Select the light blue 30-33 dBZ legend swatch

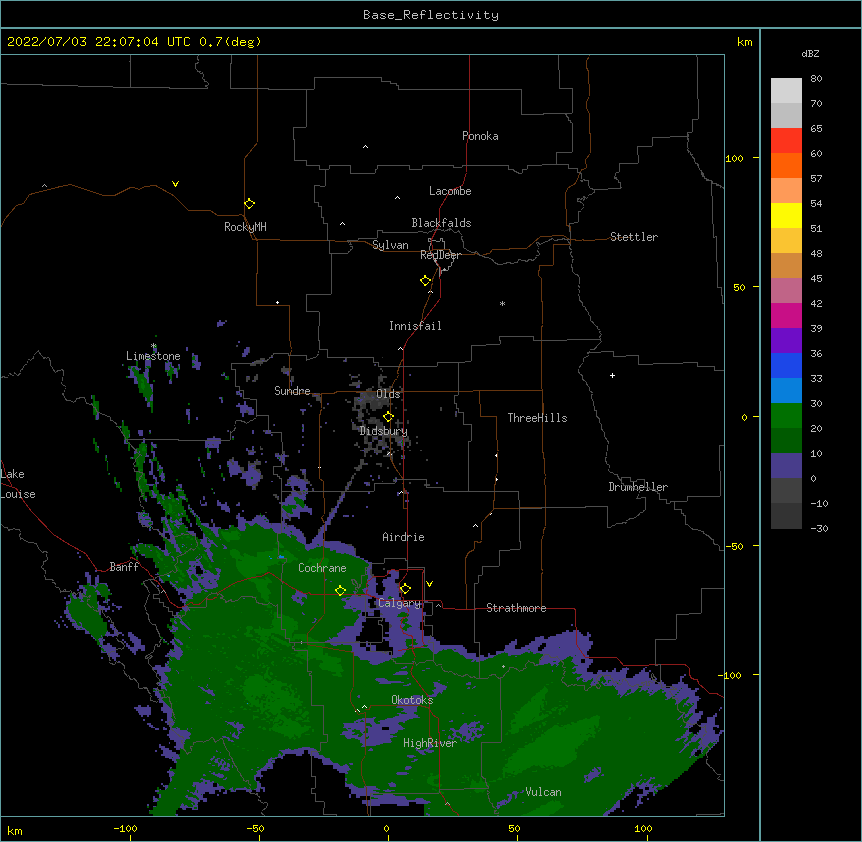(x=786, y=391)
